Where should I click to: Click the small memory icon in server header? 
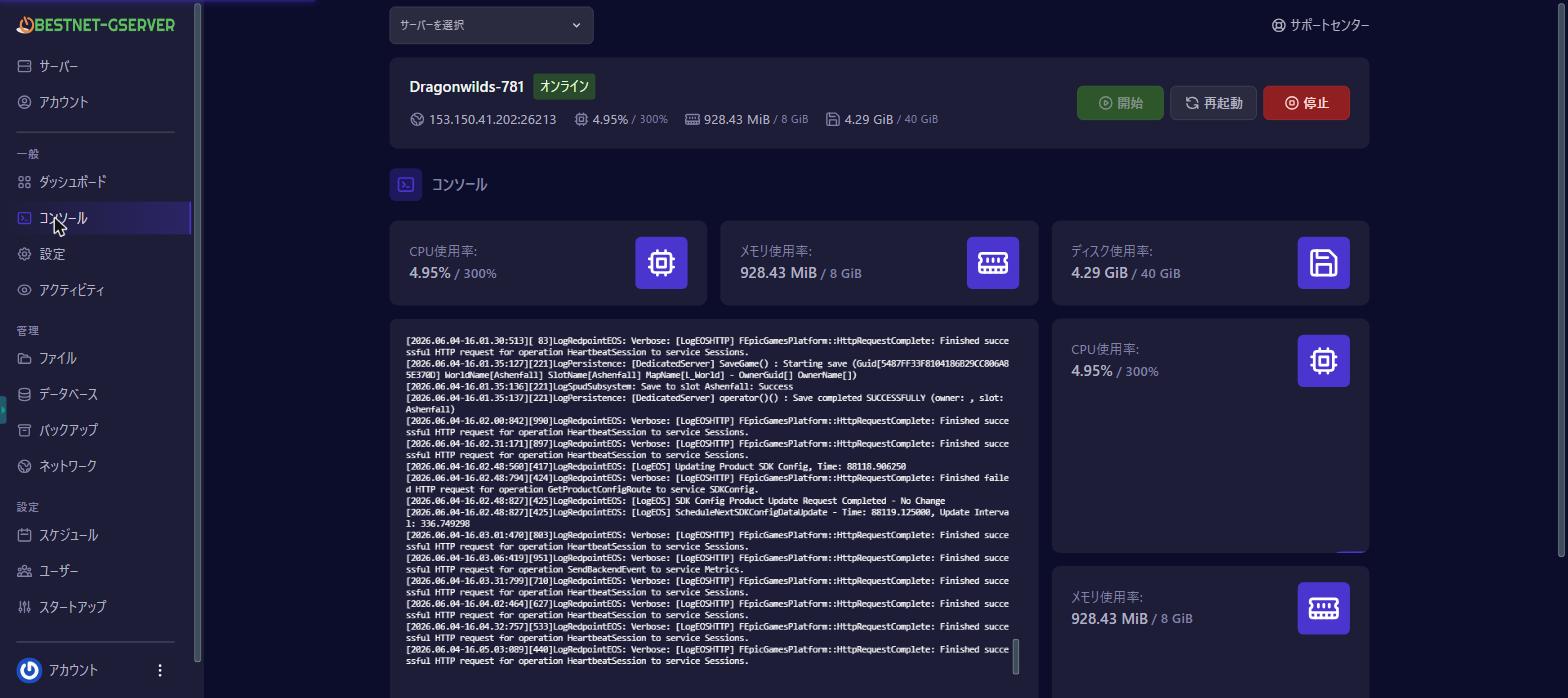click(692, 119)
